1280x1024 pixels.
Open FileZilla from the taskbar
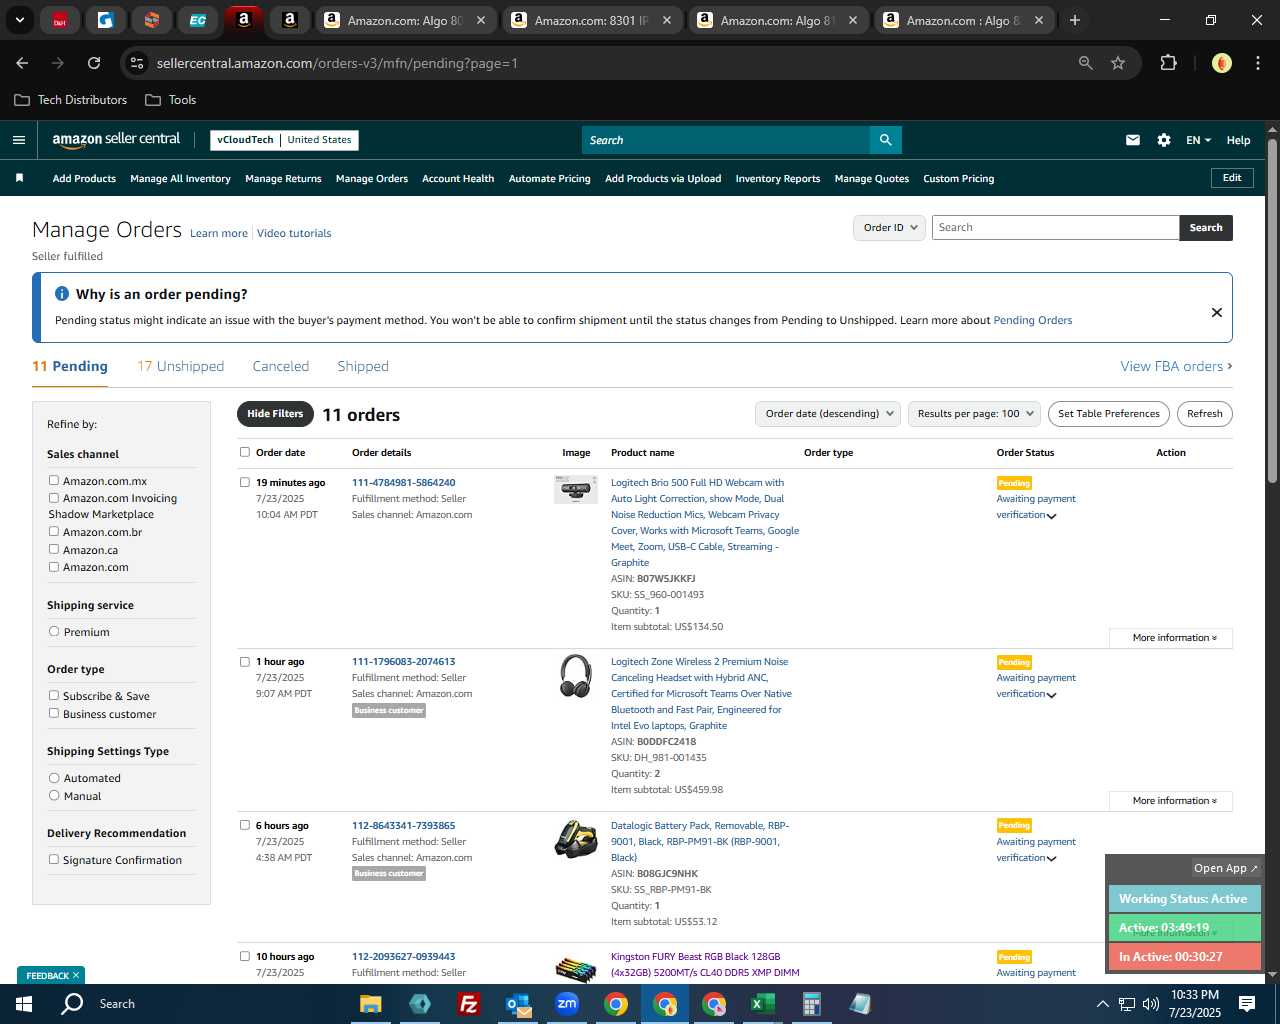click(468, 1004)
